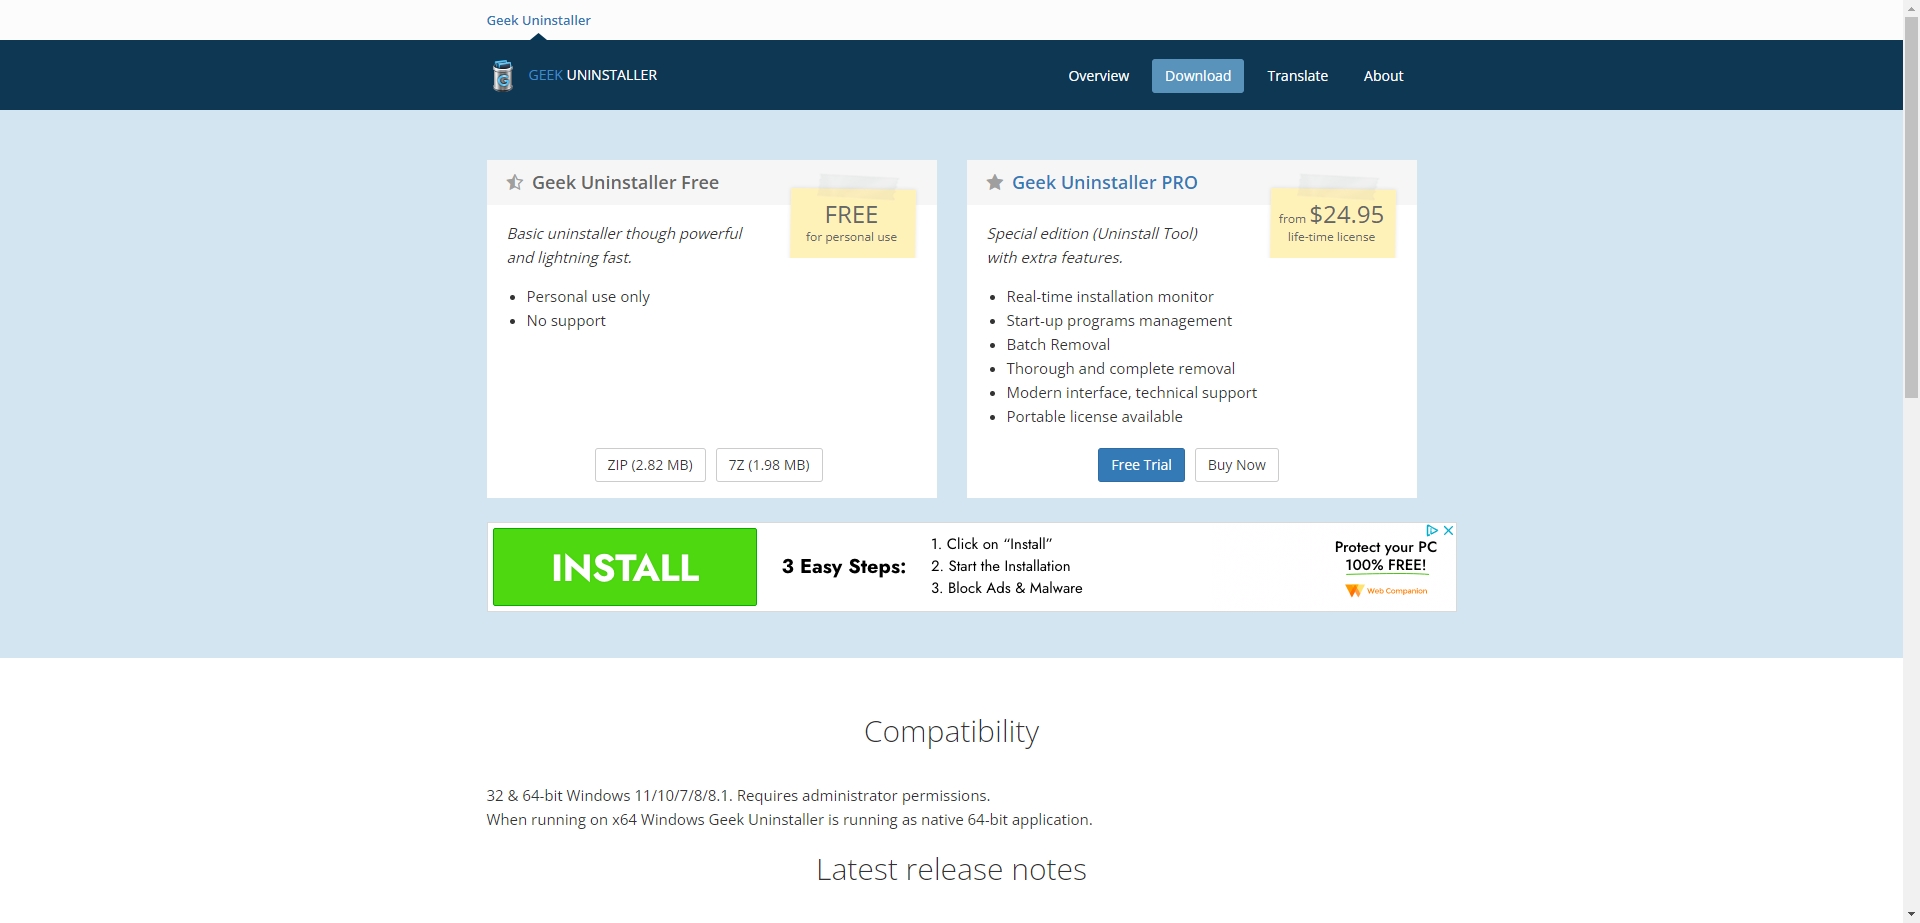Click the GEEK UNINSTALLER brand name in header
Viewport: 1920px width, 923px height.
click(x=593, y=75)
